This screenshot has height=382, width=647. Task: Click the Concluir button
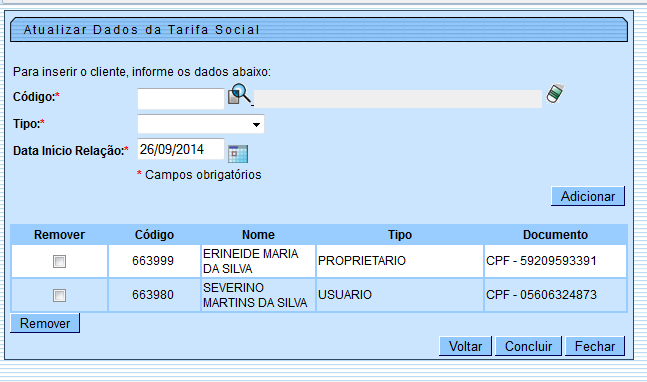[x=528, y=346]
